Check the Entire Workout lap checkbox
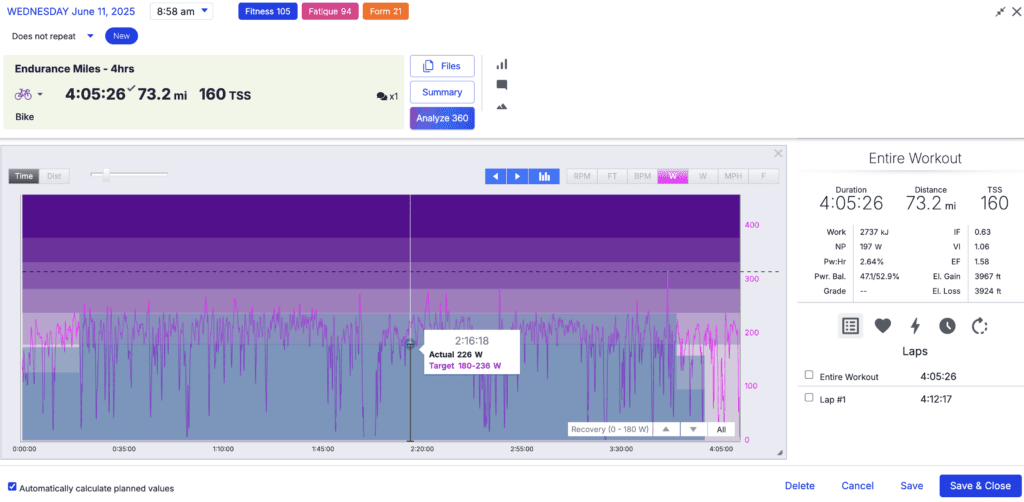The height and width of the screenshot is (502, 1024). click(809, 375)
